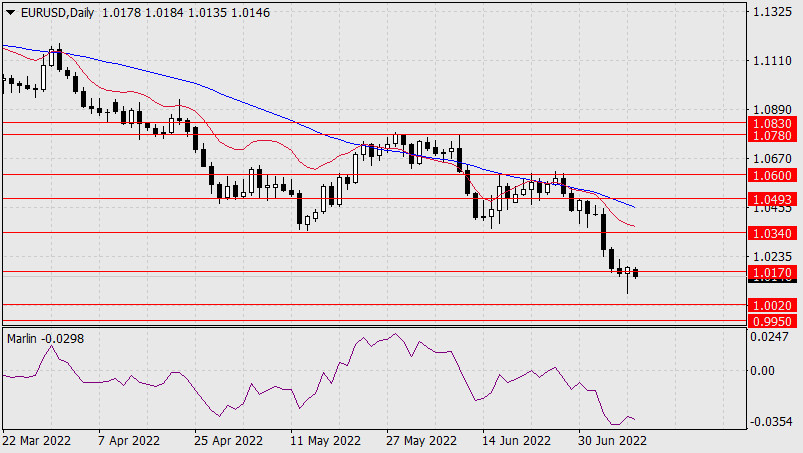Image resolution: width=803 pixels, height=453 pixels.
Task: Click the last candlestick on the chart
Action: pyautogui.click(x=636, y=273)
